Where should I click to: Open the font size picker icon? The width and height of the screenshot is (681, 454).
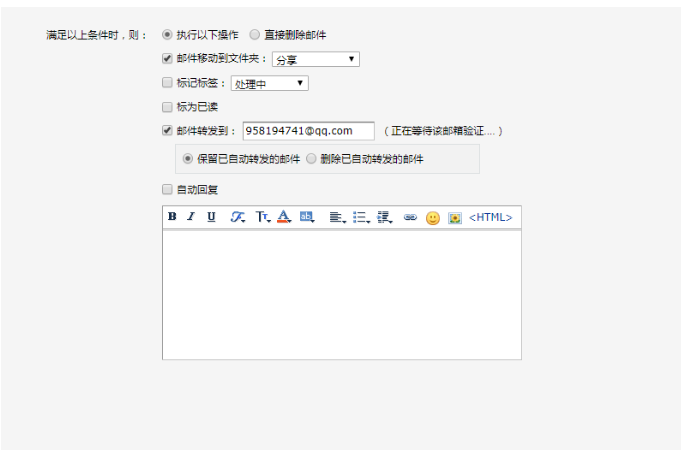(x=262, y=217)
